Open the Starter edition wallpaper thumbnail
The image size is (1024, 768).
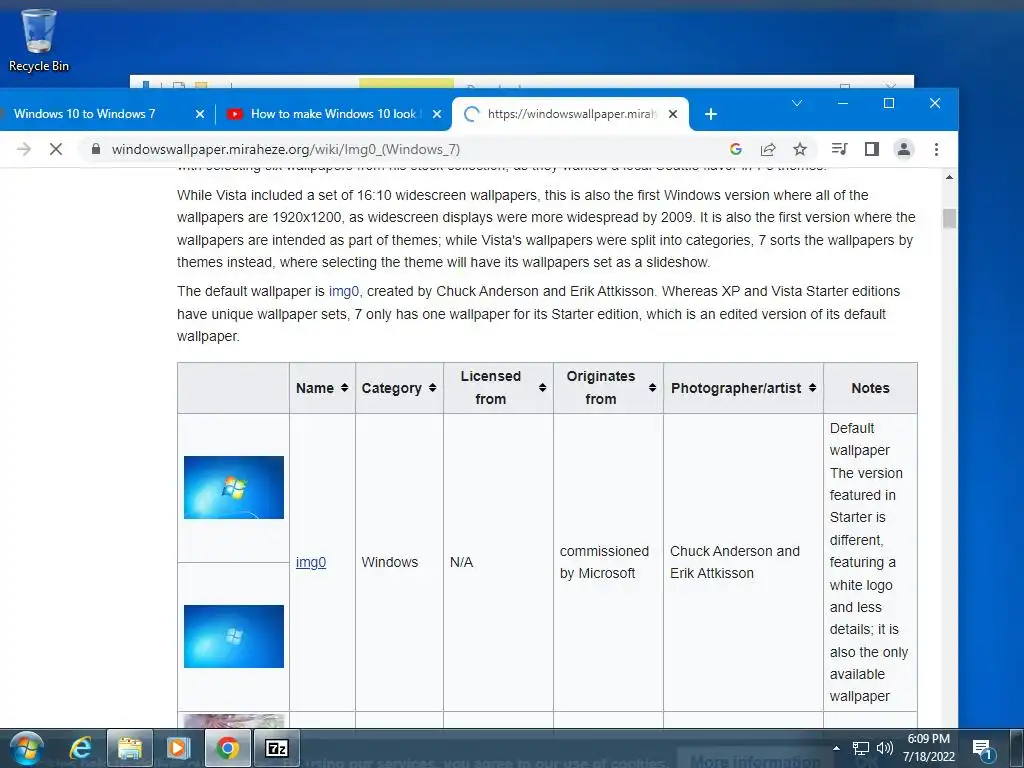pyautogui.click(x=234, y=636)
